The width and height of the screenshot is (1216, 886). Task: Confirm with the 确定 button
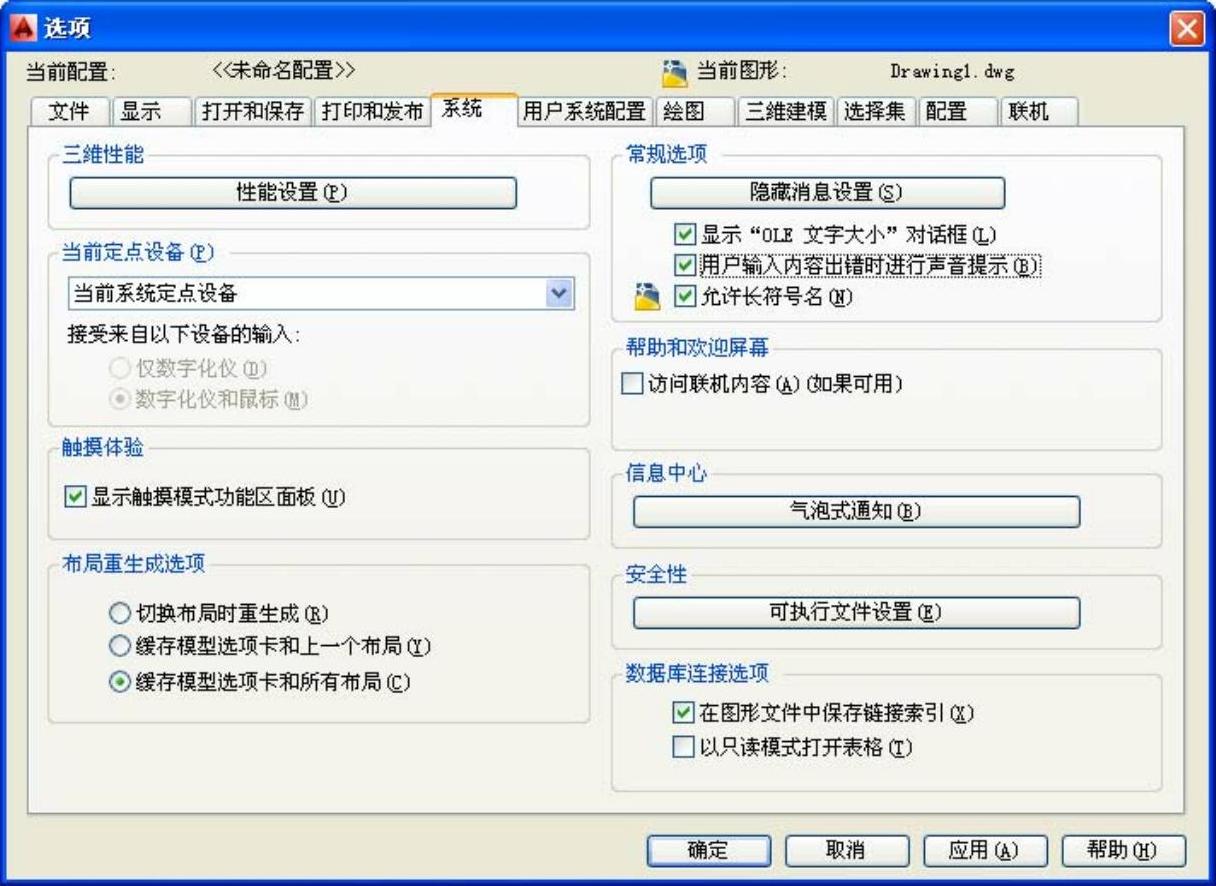pyautogui.click(x=709, y=850)
